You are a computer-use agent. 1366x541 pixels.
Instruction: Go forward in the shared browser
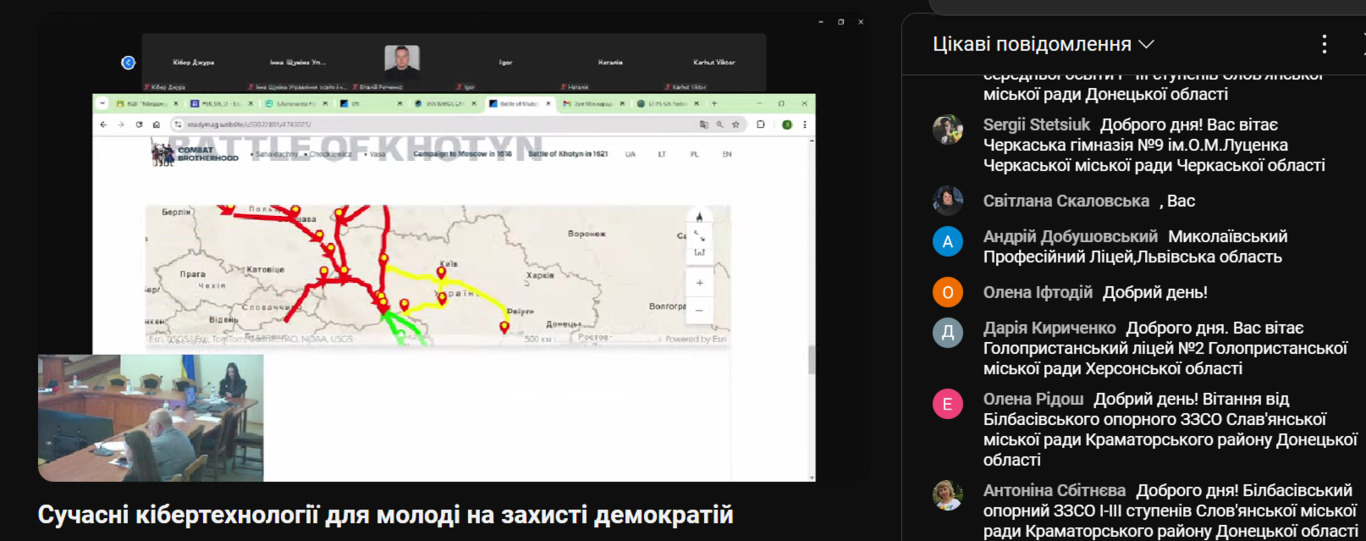121,124
